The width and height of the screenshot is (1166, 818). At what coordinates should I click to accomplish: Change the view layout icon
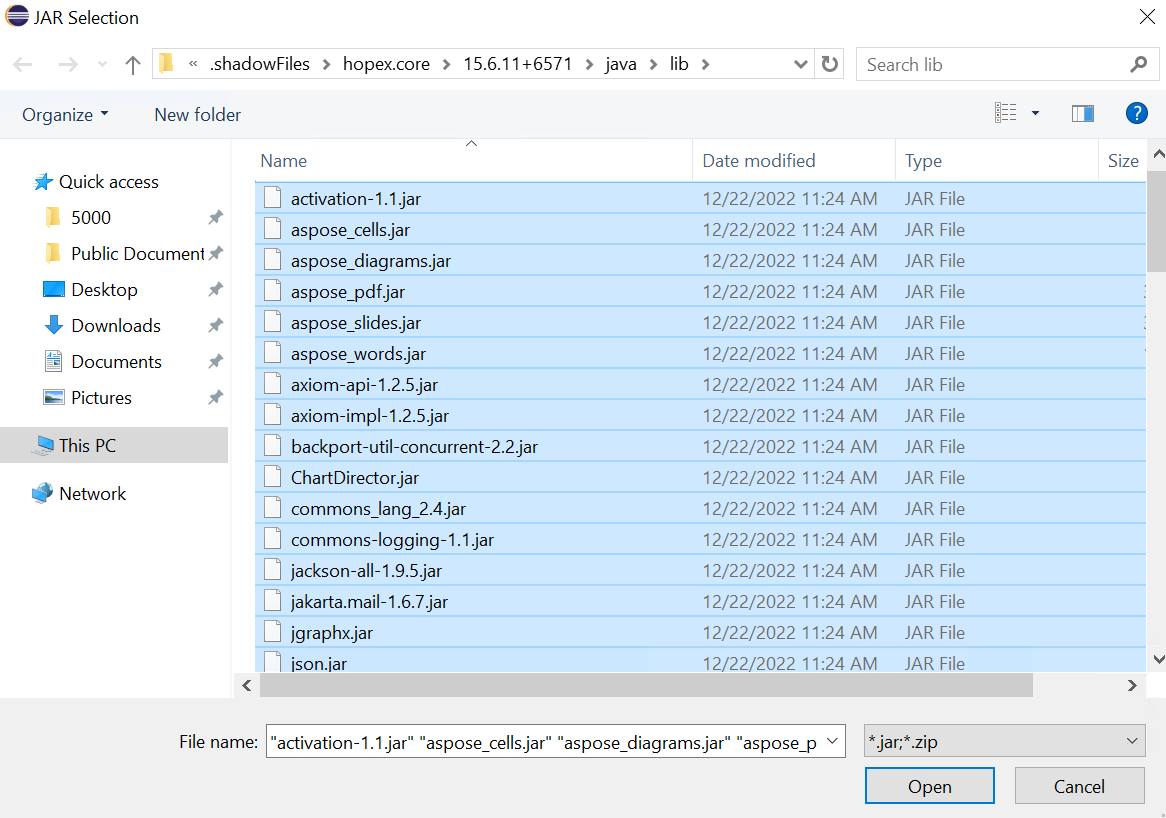pyautogui.click(x=1005, y=113)
